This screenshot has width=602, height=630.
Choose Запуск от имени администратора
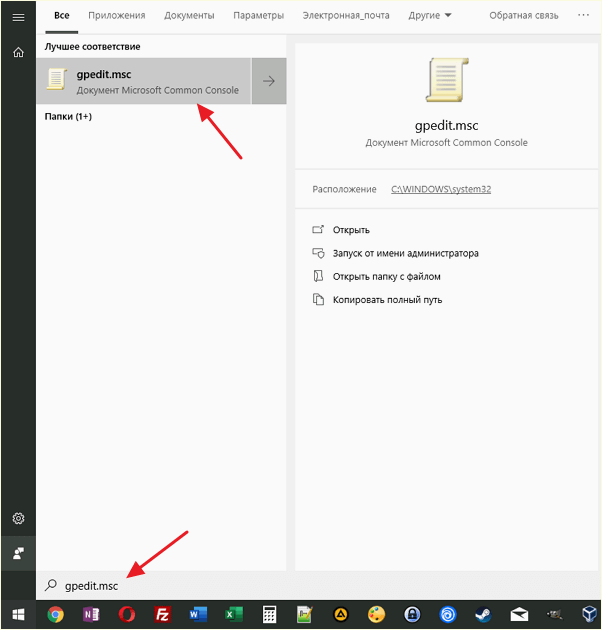pos(405,254)
